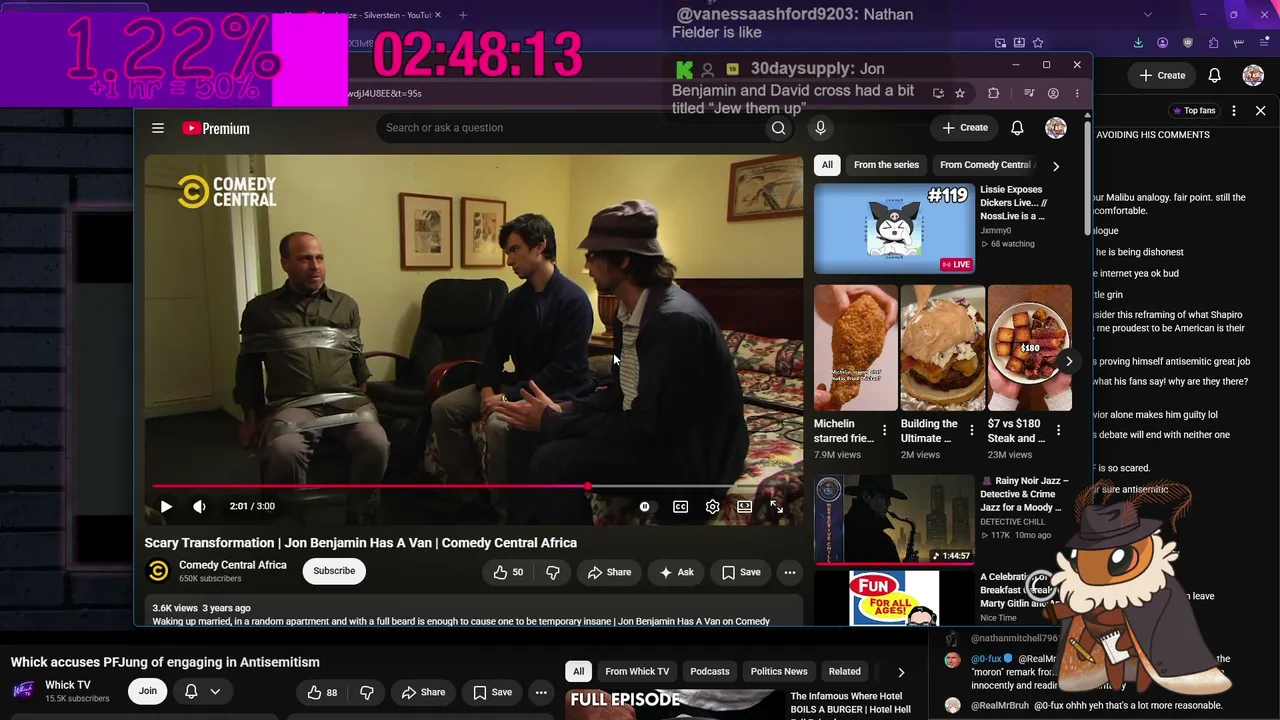Screen dimensions: 1280x720
Task: Save the Jon Benjamin video to a playlist
Action: click(741, 572)
